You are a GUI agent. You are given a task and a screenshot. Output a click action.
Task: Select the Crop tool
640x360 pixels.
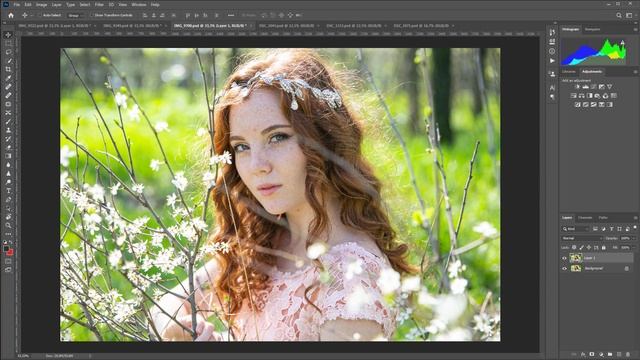pos(8,69)
